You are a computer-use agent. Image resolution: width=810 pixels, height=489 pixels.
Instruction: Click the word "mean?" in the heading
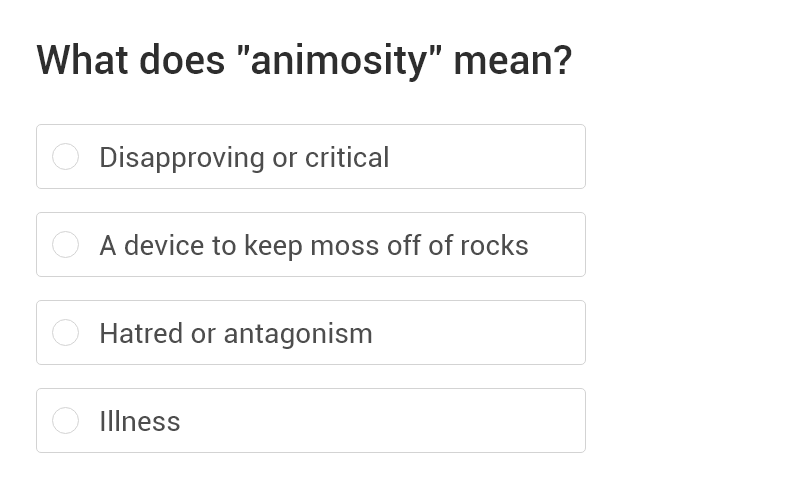pyautogui.click(x=512, y=60)
